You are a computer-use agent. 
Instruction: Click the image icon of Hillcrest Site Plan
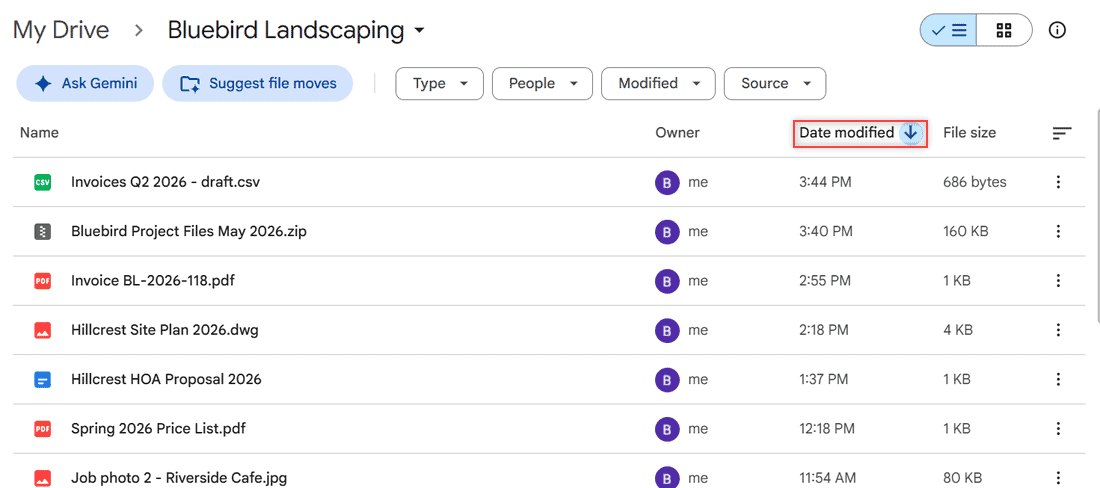(x=43, y=330)
